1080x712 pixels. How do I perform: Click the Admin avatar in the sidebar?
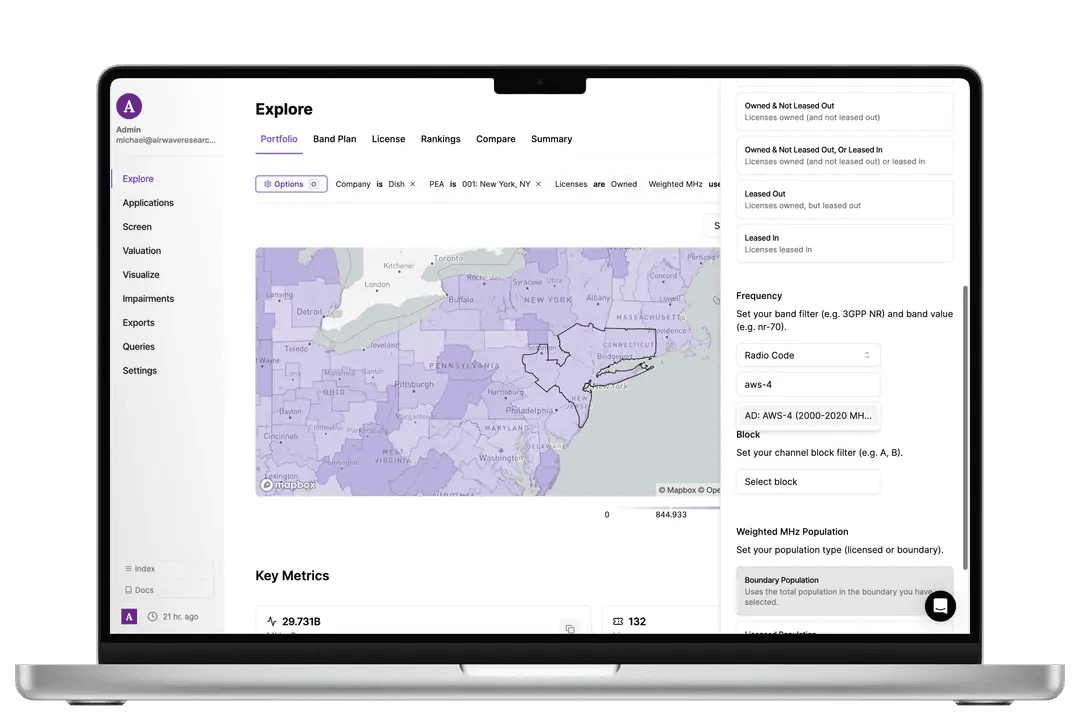[x=129, y=105]
